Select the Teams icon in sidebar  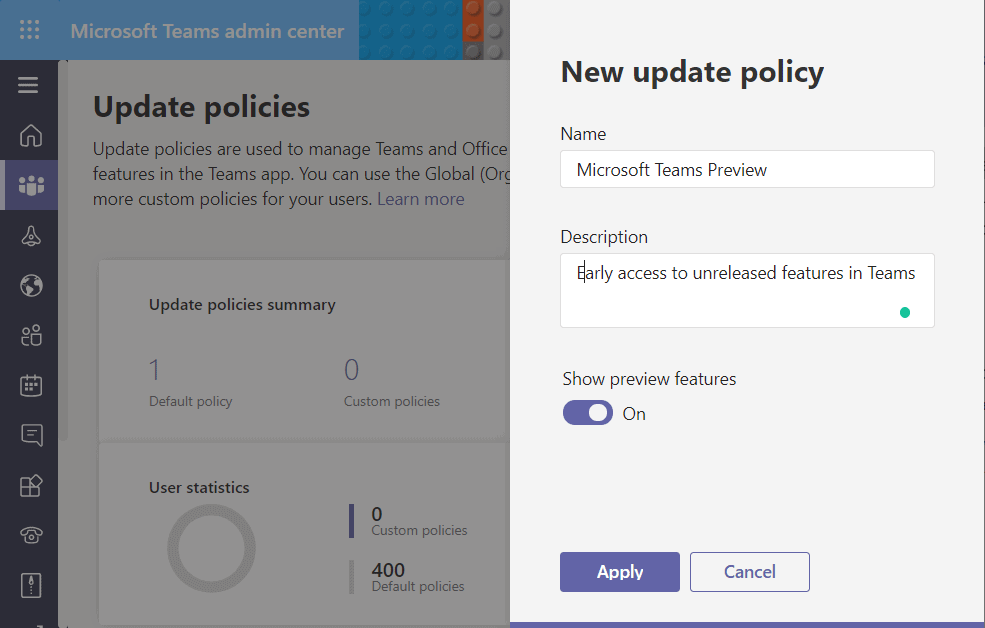click(31, 185)
